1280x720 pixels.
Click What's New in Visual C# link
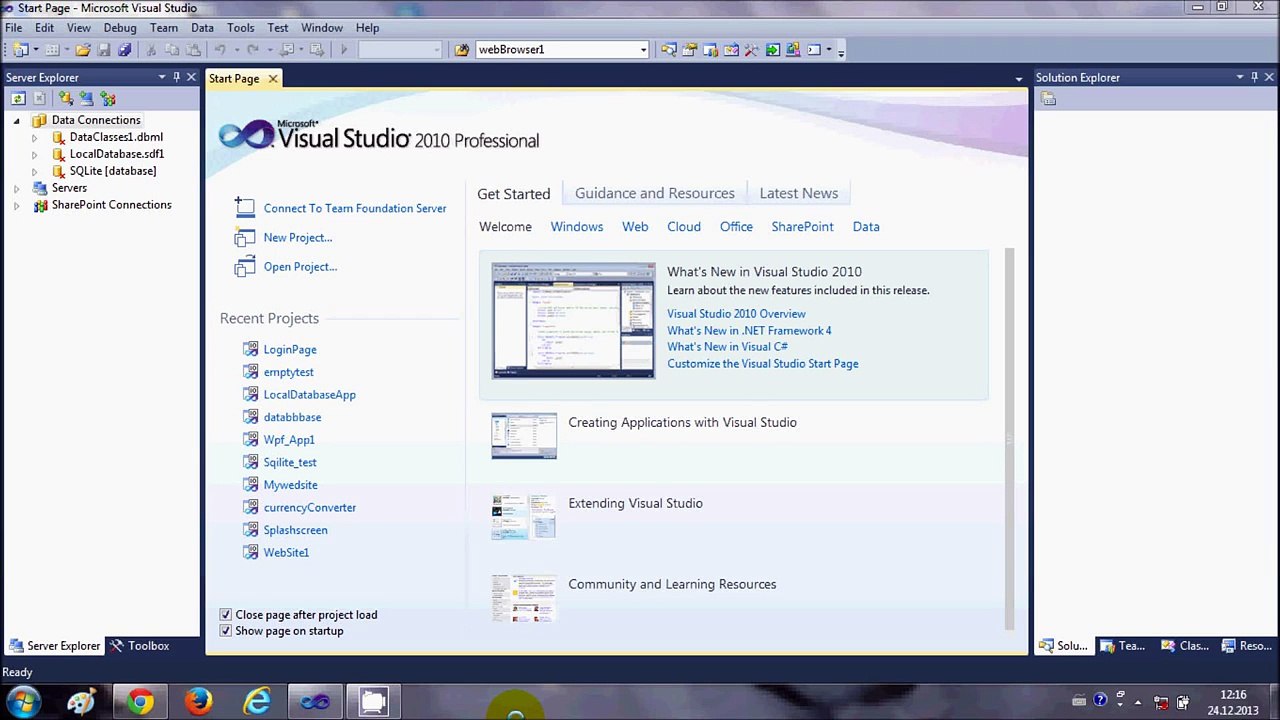pos(727,347)
